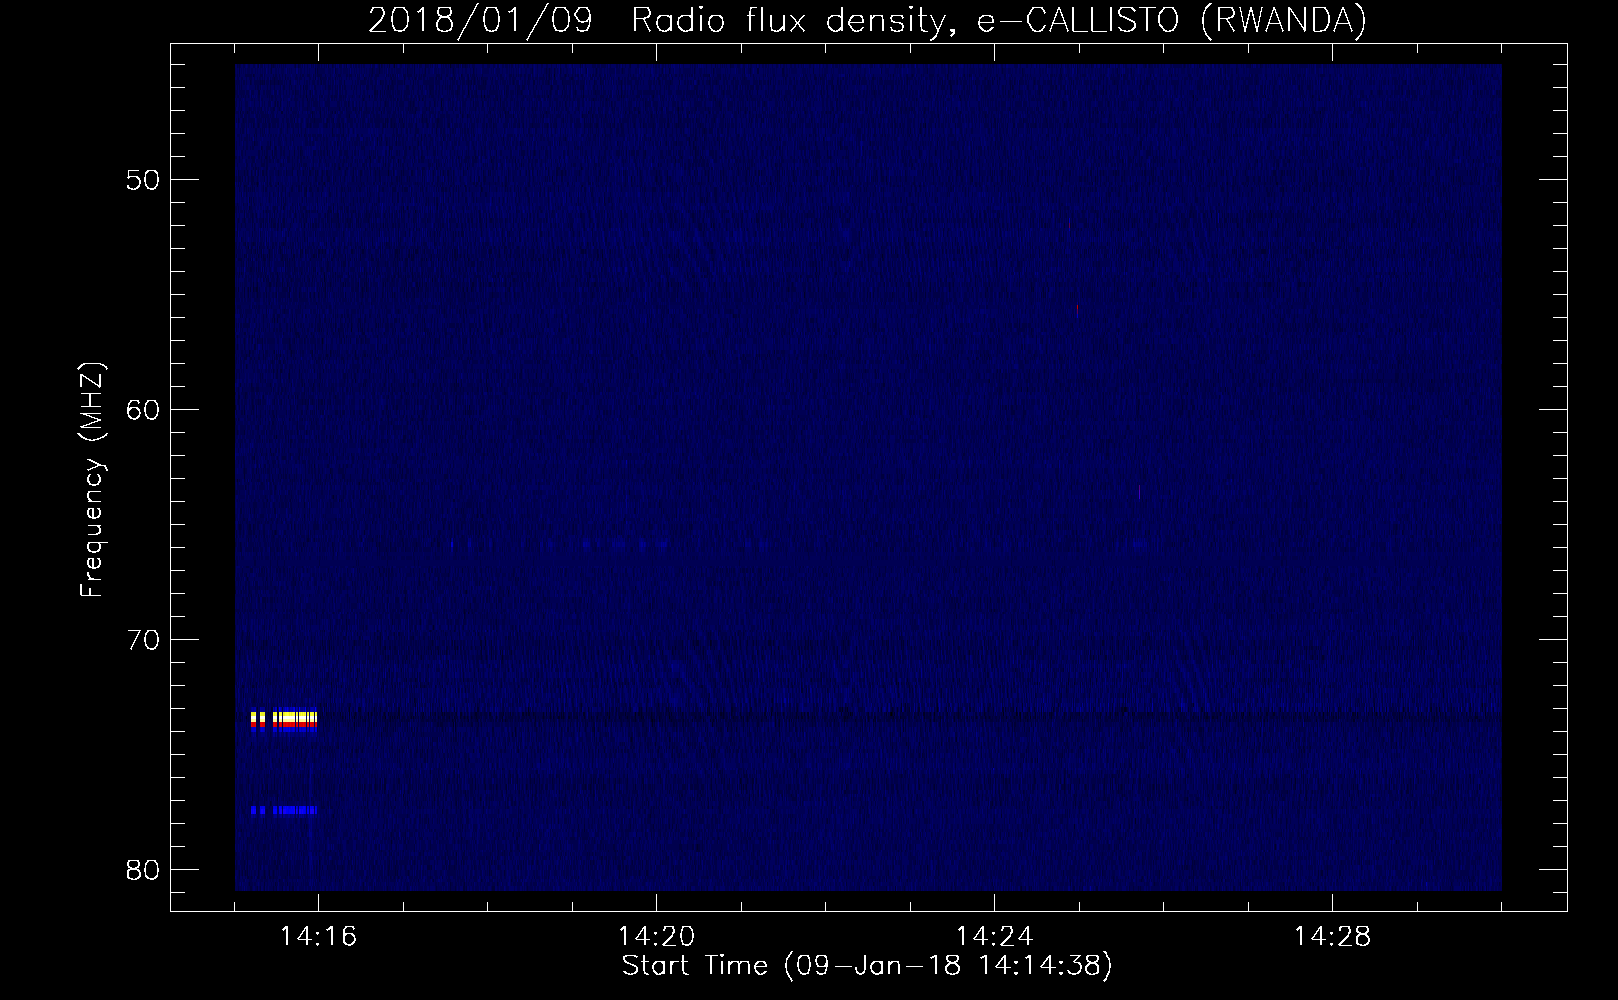
Task: Select the 'Frequency (MHZ)' axis label
Action: [x=92, y=480]
